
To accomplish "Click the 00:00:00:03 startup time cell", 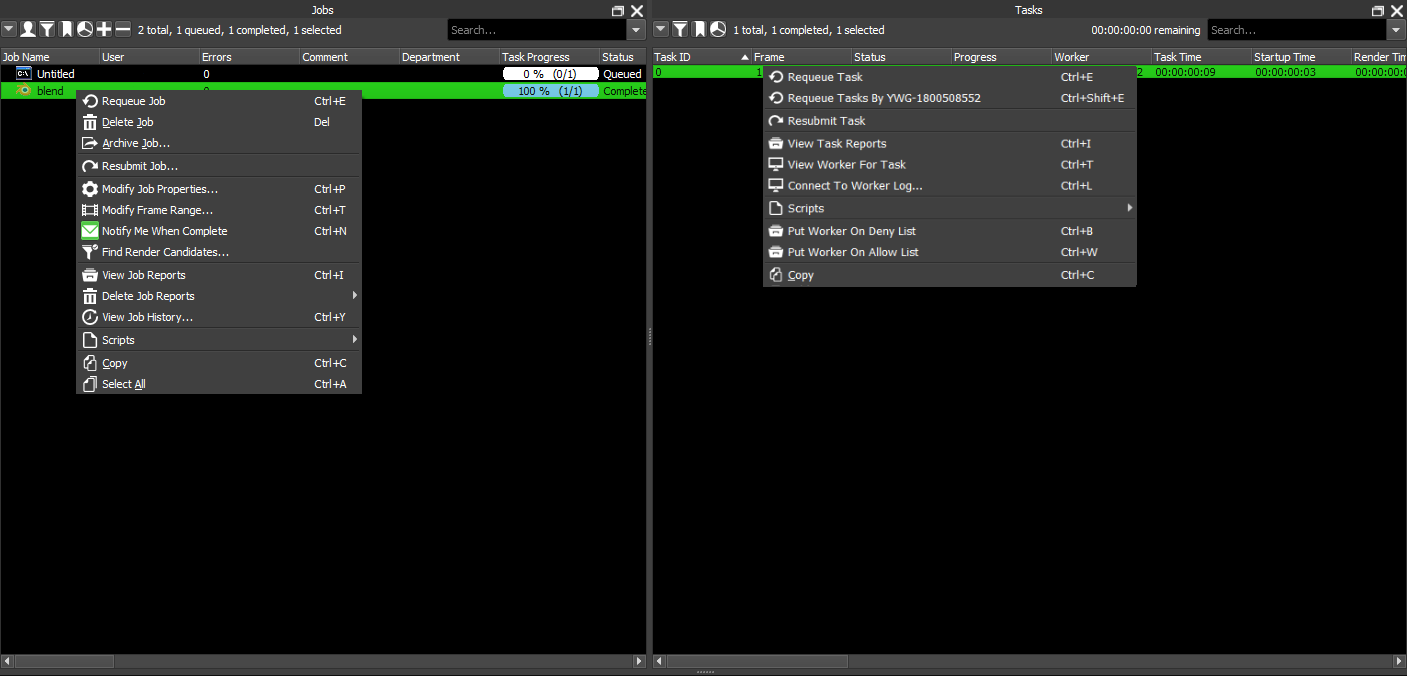I will 1286,72.
